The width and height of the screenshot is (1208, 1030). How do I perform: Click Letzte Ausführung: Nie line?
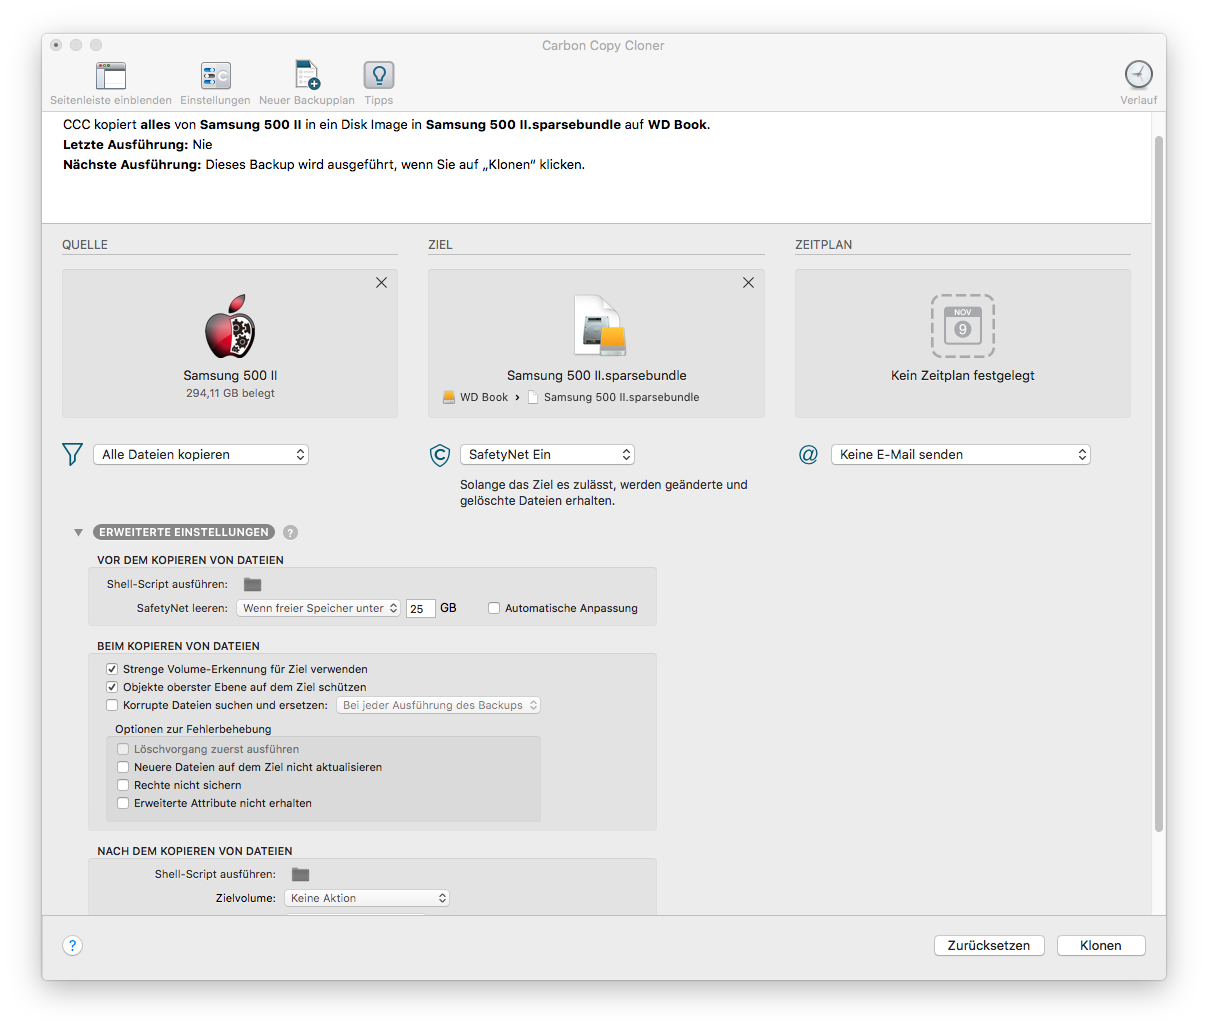click(x=138, y=145)
